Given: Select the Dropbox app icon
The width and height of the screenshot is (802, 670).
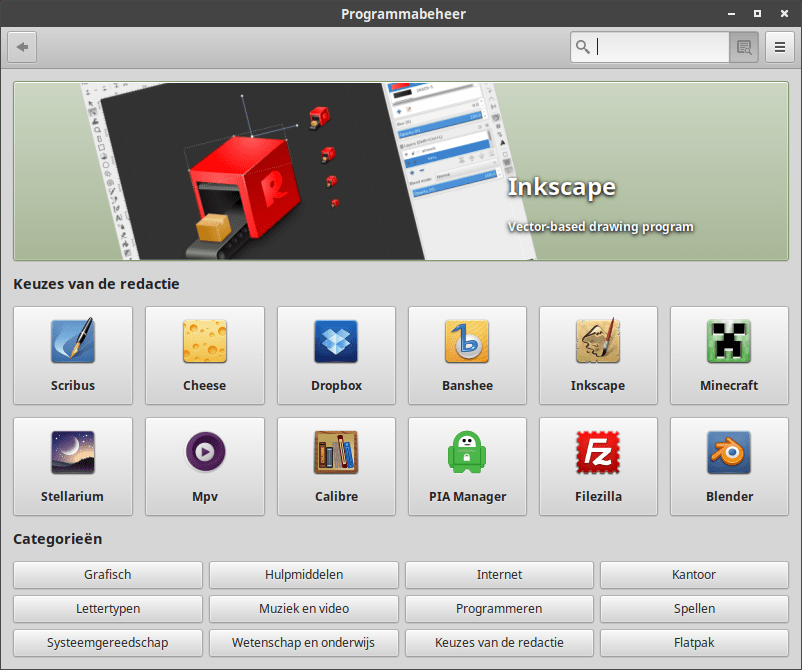Looking at the screenshot, I should coord(336,341).
